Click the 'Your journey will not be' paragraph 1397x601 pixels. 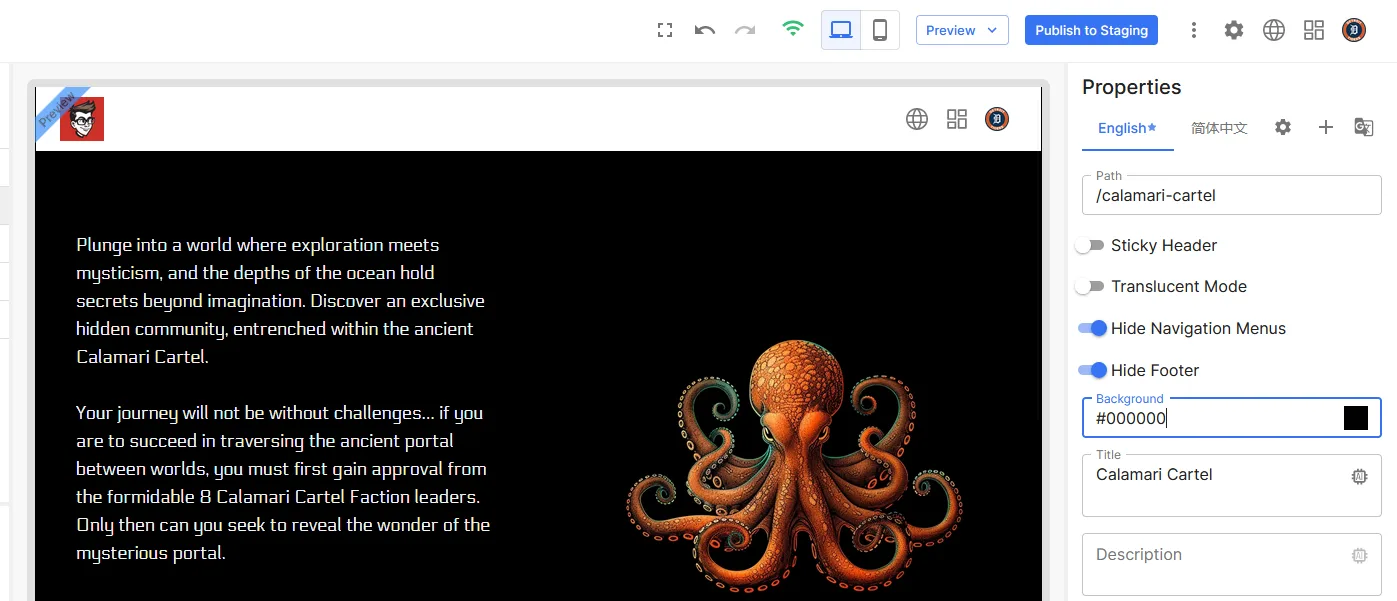[x=283, y=482]
